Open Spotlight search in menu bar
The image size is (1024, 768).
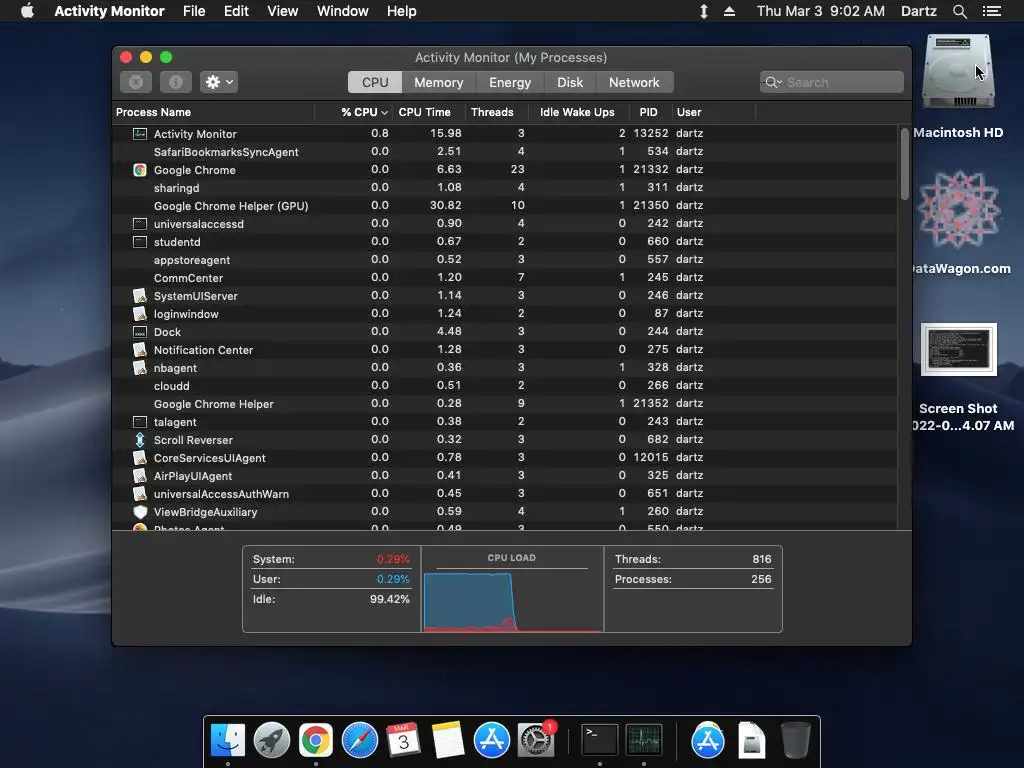959,11
